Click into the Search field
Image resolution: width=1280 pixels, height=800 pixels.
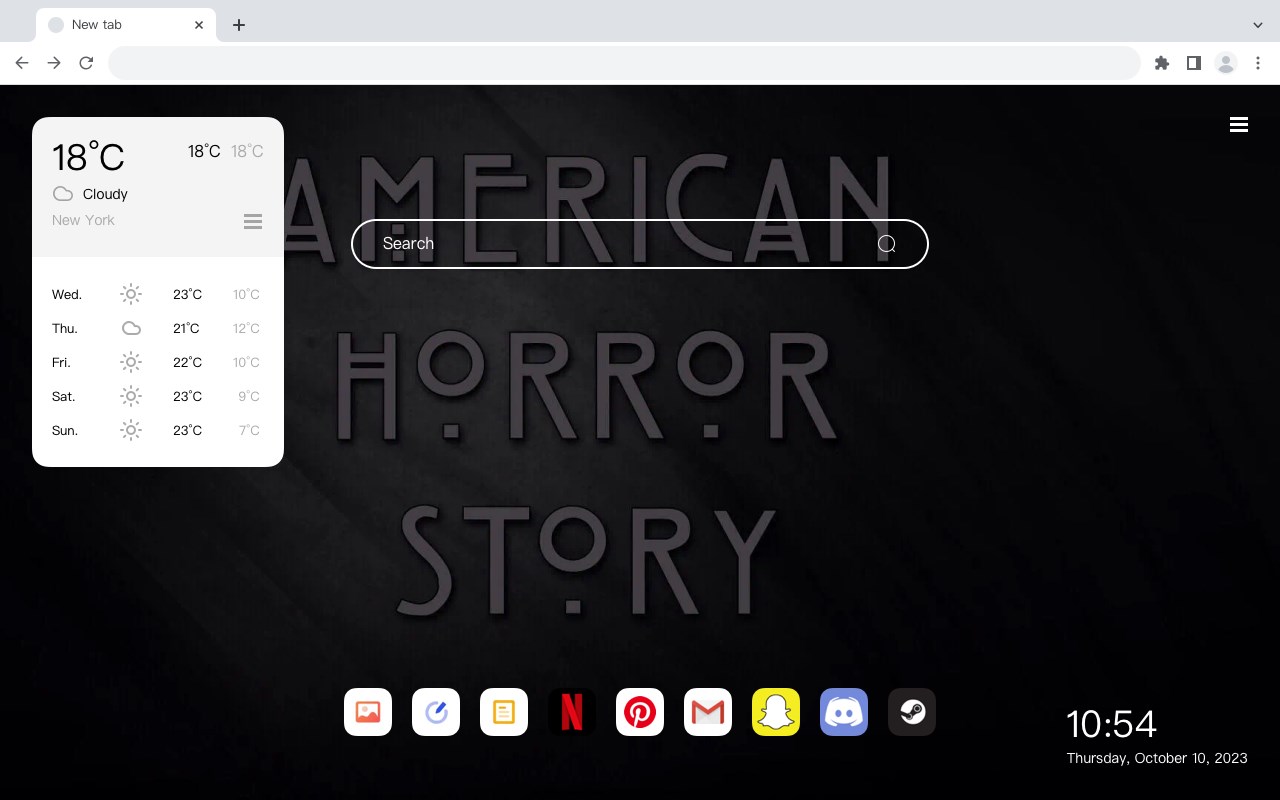click(640, 244)
